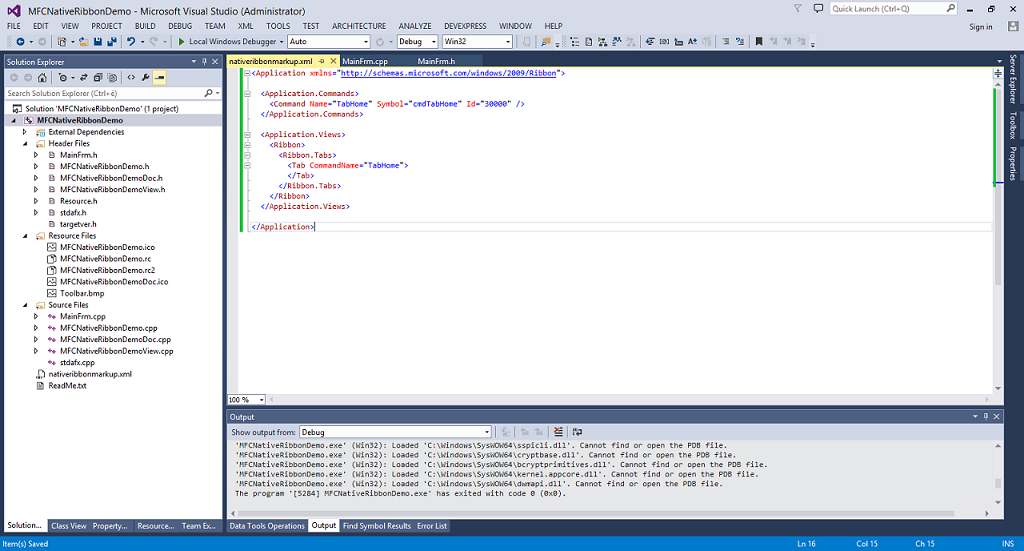1024x551 pixels.
Task: Save the current file with Save icon
Action: point(98,42)
